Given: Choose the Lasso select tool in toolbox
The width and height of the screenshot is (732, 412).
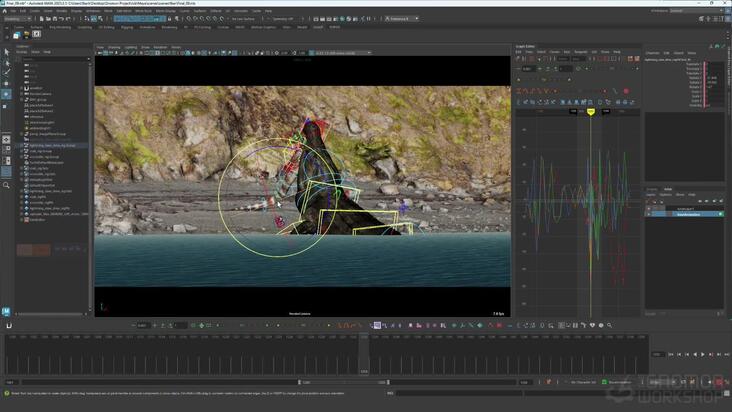Looking at the screenshot, I should click(x=7, y=63).
